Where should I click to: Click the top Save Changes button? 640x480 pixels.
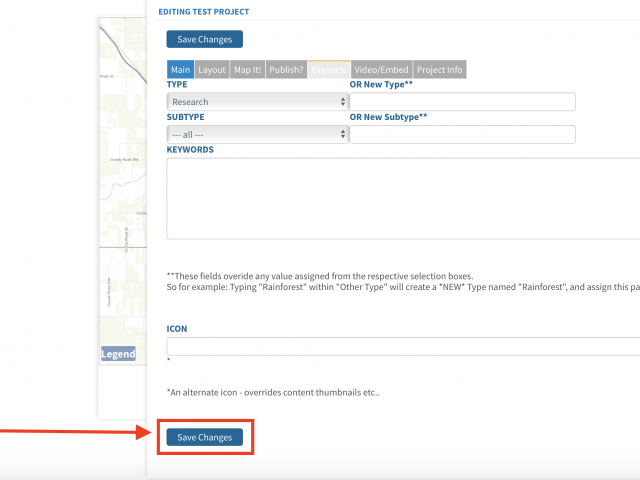tap(204, 40)
